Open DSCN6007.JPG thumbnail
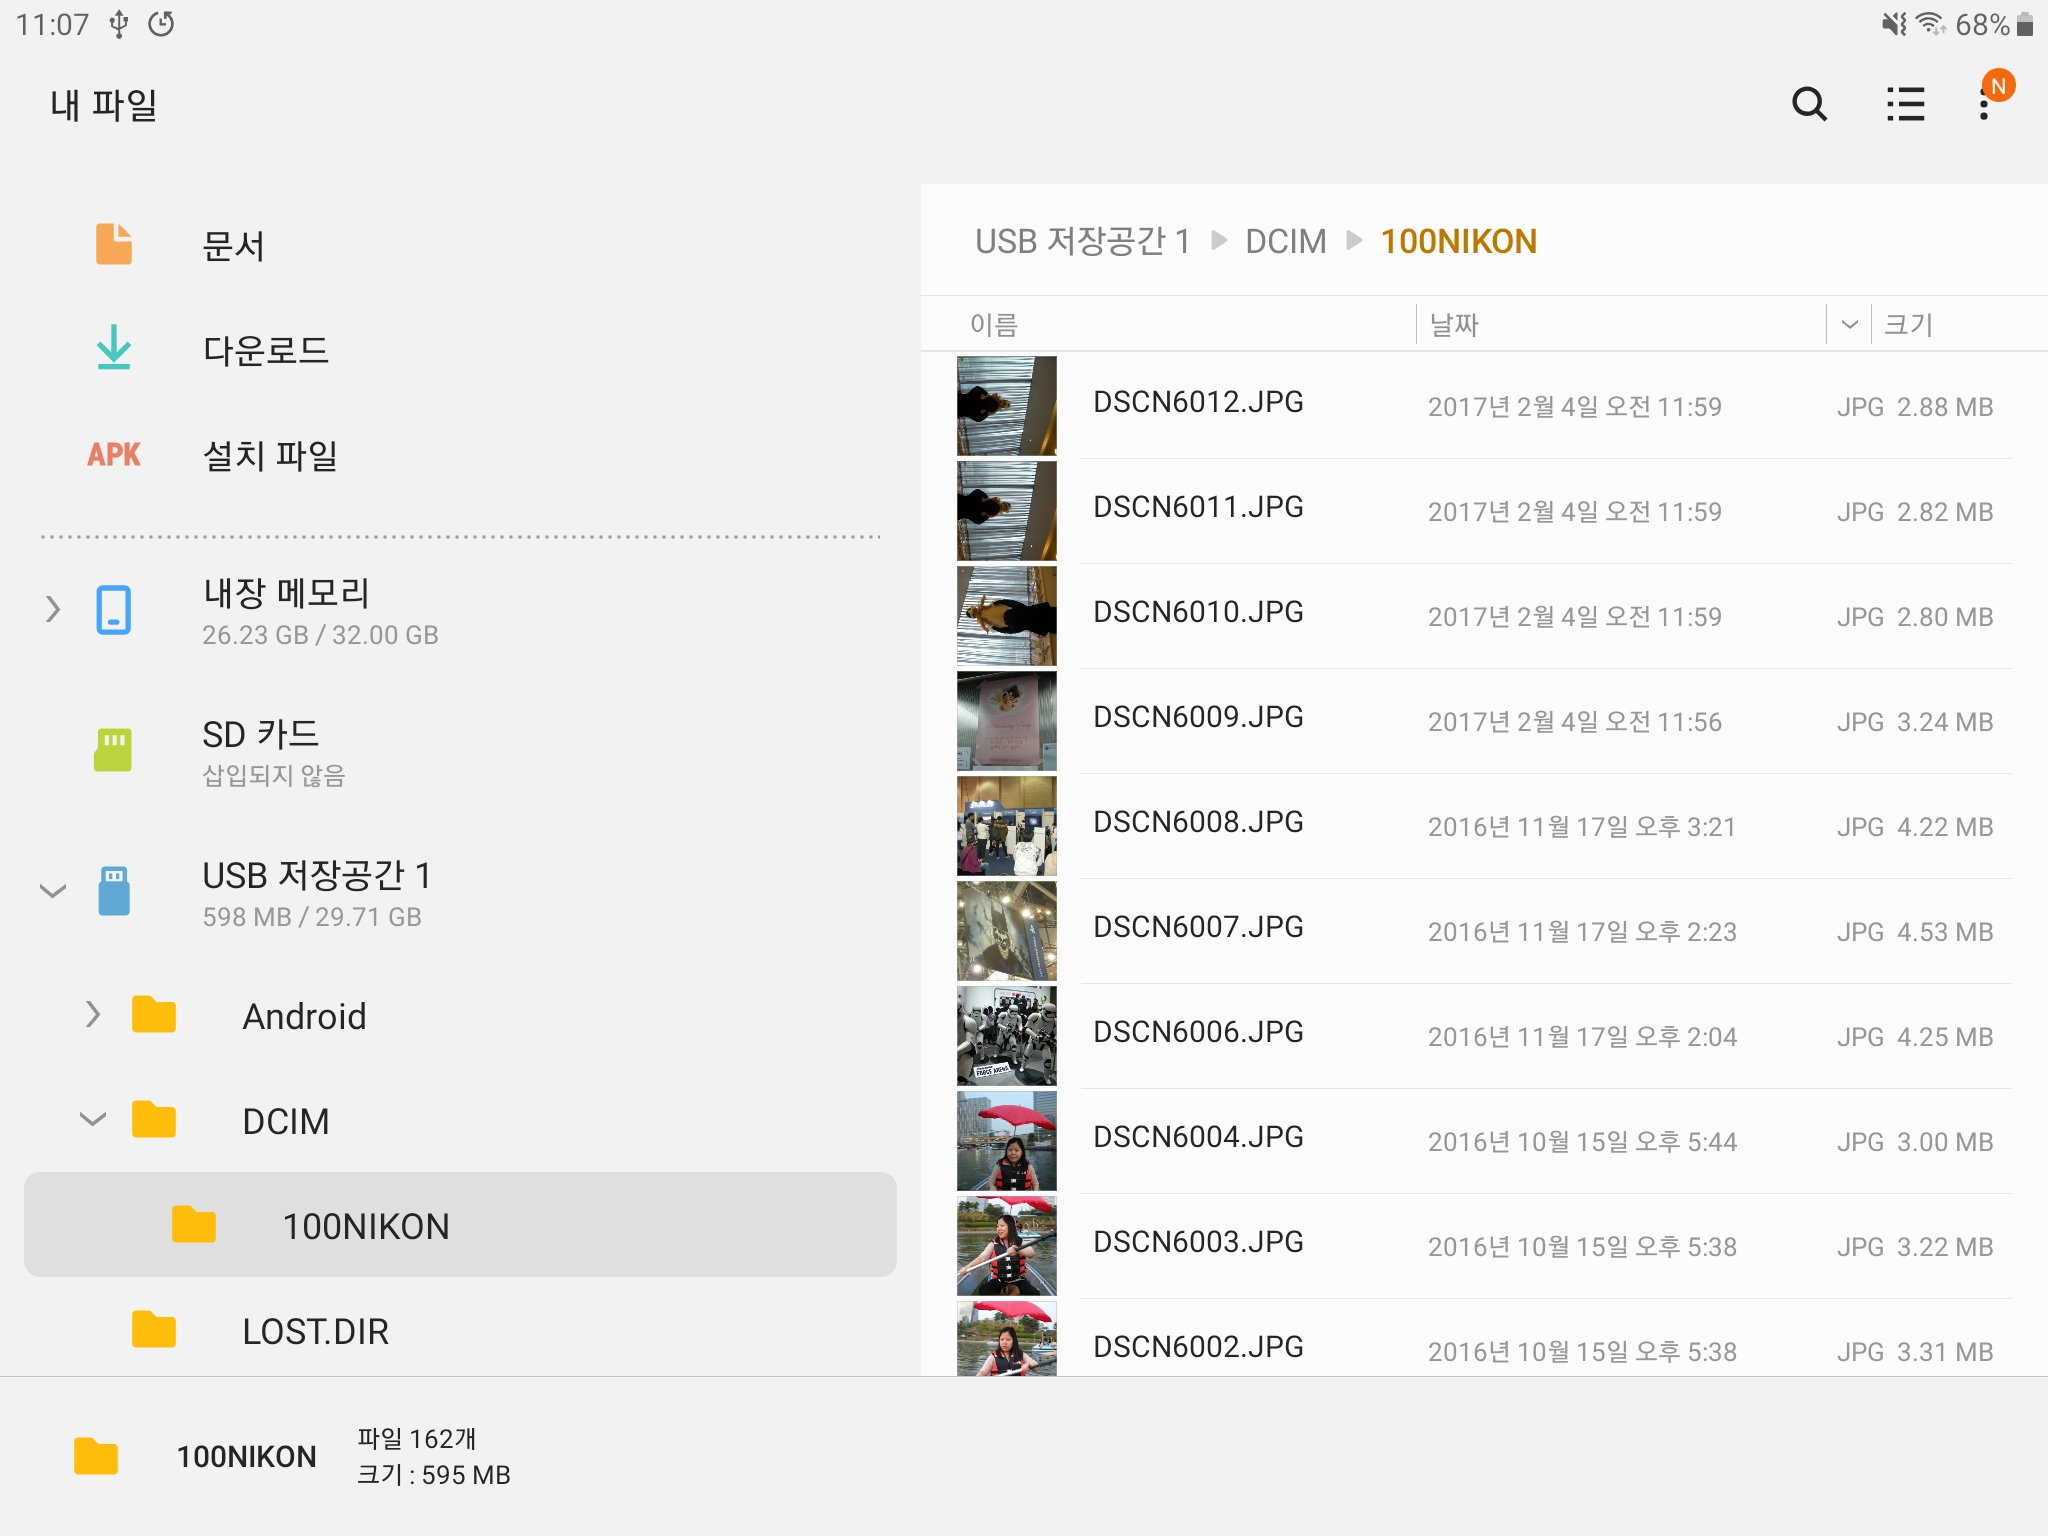 pos(1007,931)
